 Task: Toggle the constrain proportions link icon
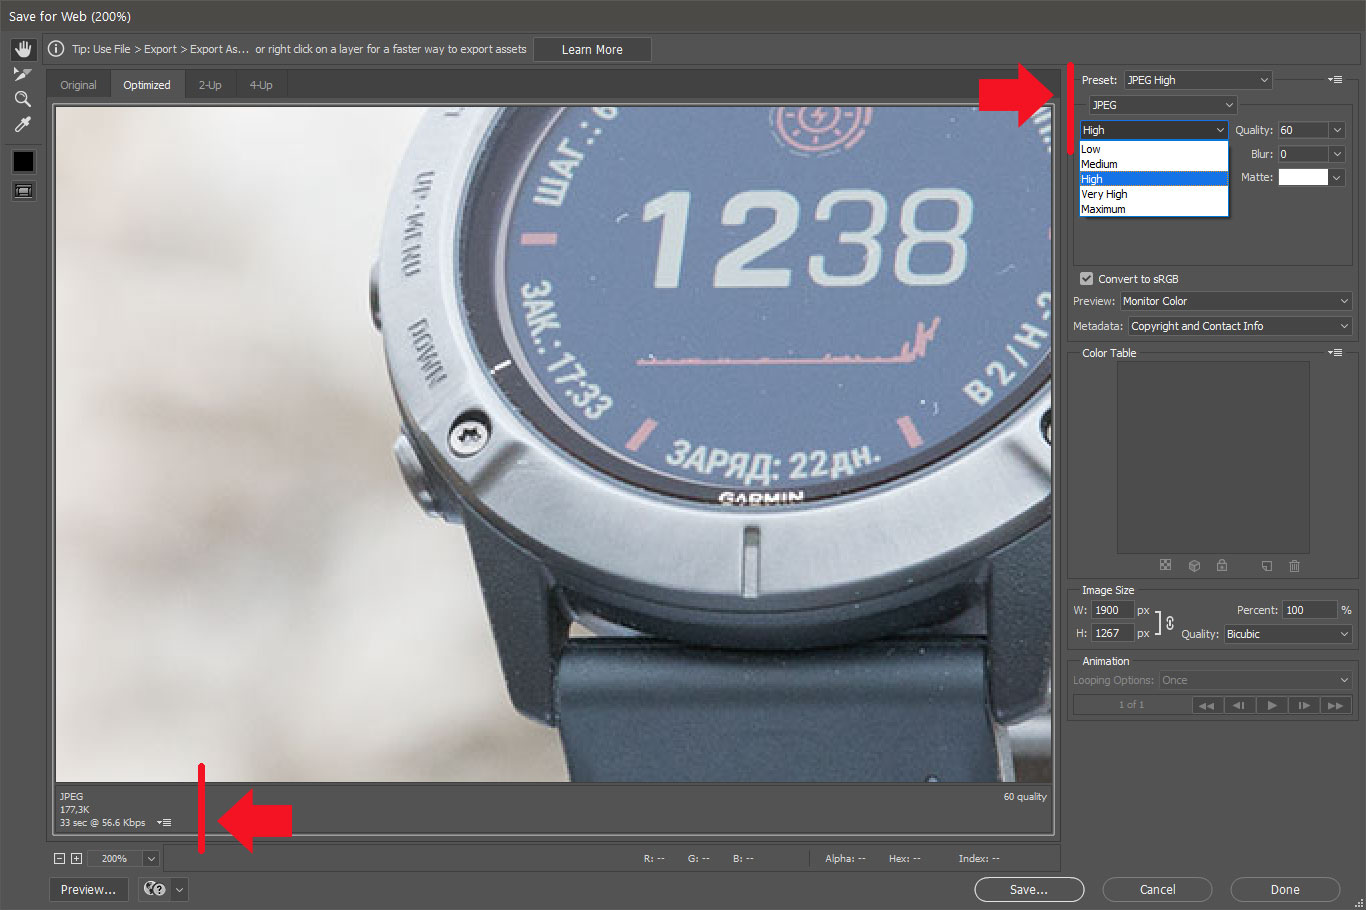click(x=1170, y=622)
